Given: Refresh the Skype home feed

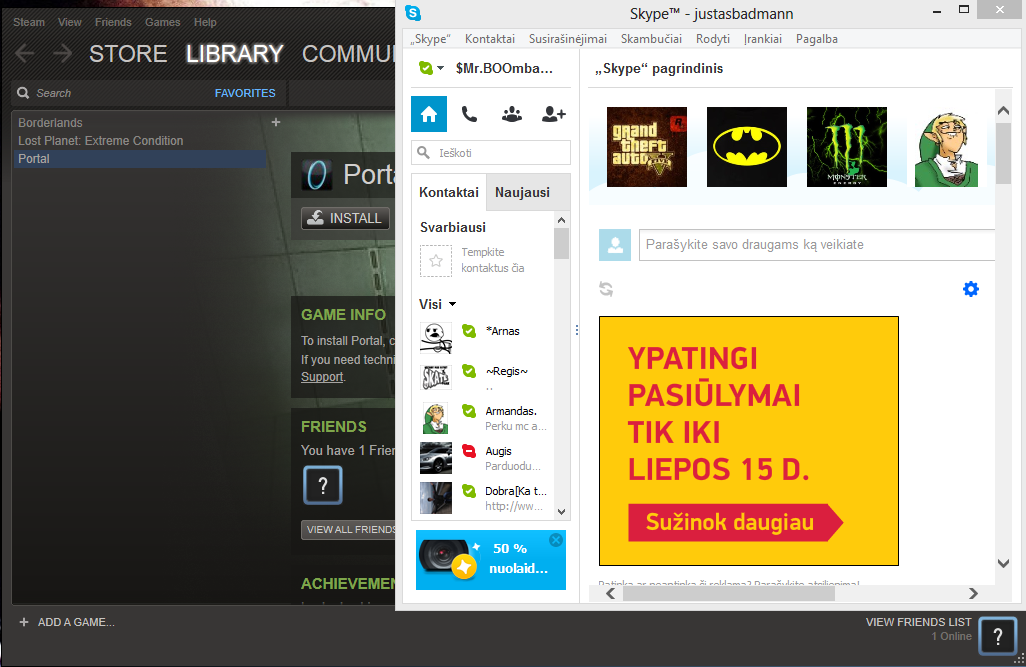Looking at the screenshot, I should click(x=606, y=289).
